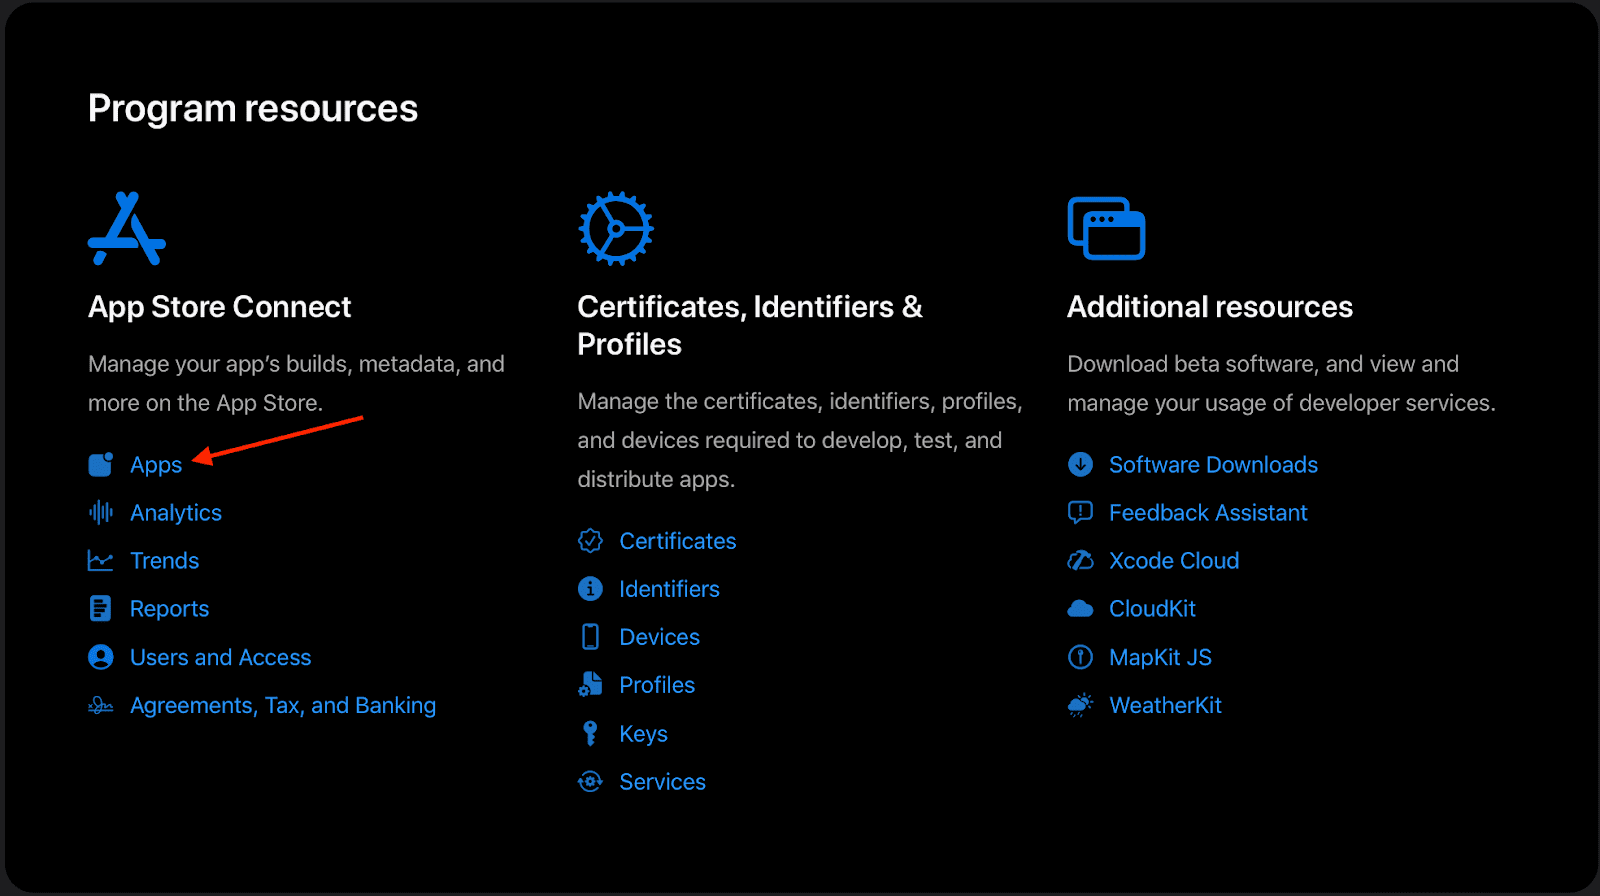Click the Devices phone icon
This screenshot has height=896, width=1600.
point(591,637)
